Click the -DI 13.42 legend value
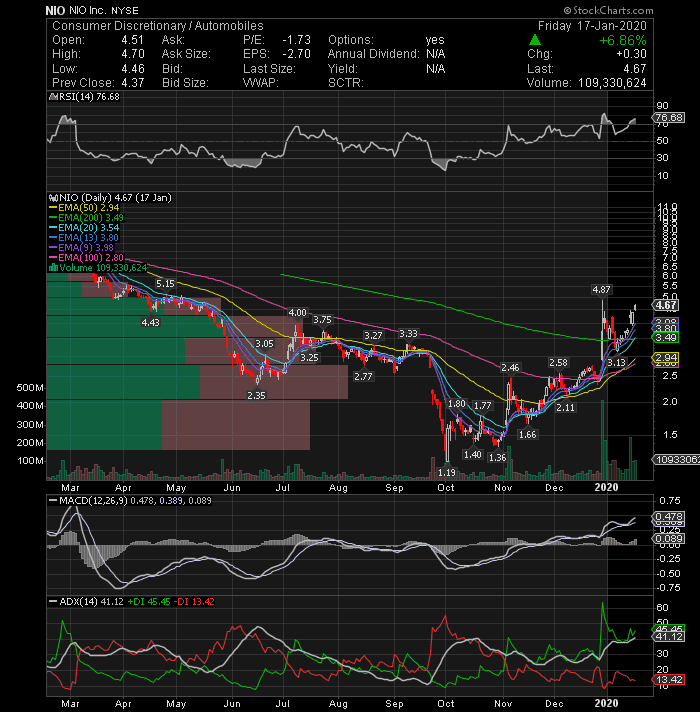The width and height of the screenshot is (700, 712). coord(195,602)
